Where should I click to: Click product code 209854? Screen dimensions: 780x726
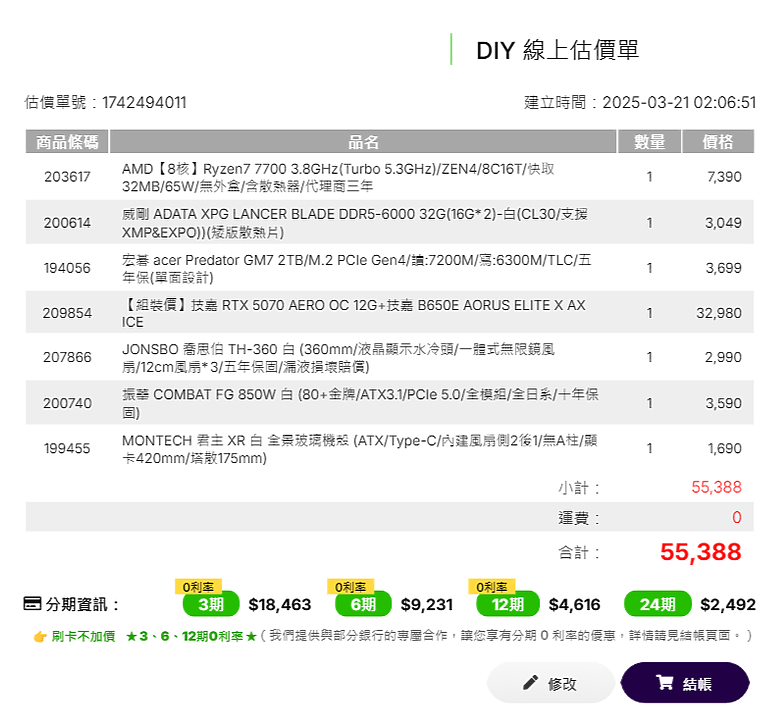coord(67,313)
